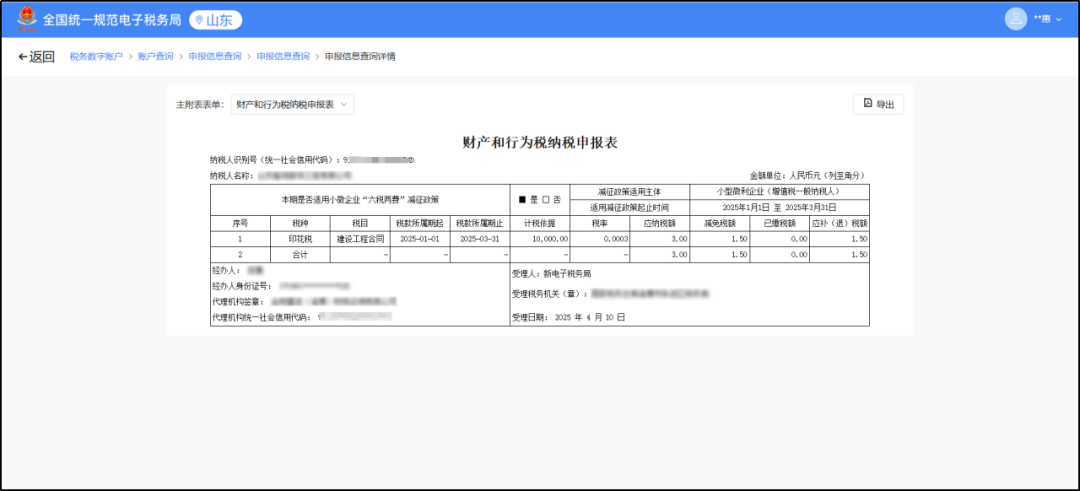The width and height of the screenshot is (1080, 491).
Task: Check the 是 checkbox for 六税两费 policy
Action: click(x=522, y=200)
